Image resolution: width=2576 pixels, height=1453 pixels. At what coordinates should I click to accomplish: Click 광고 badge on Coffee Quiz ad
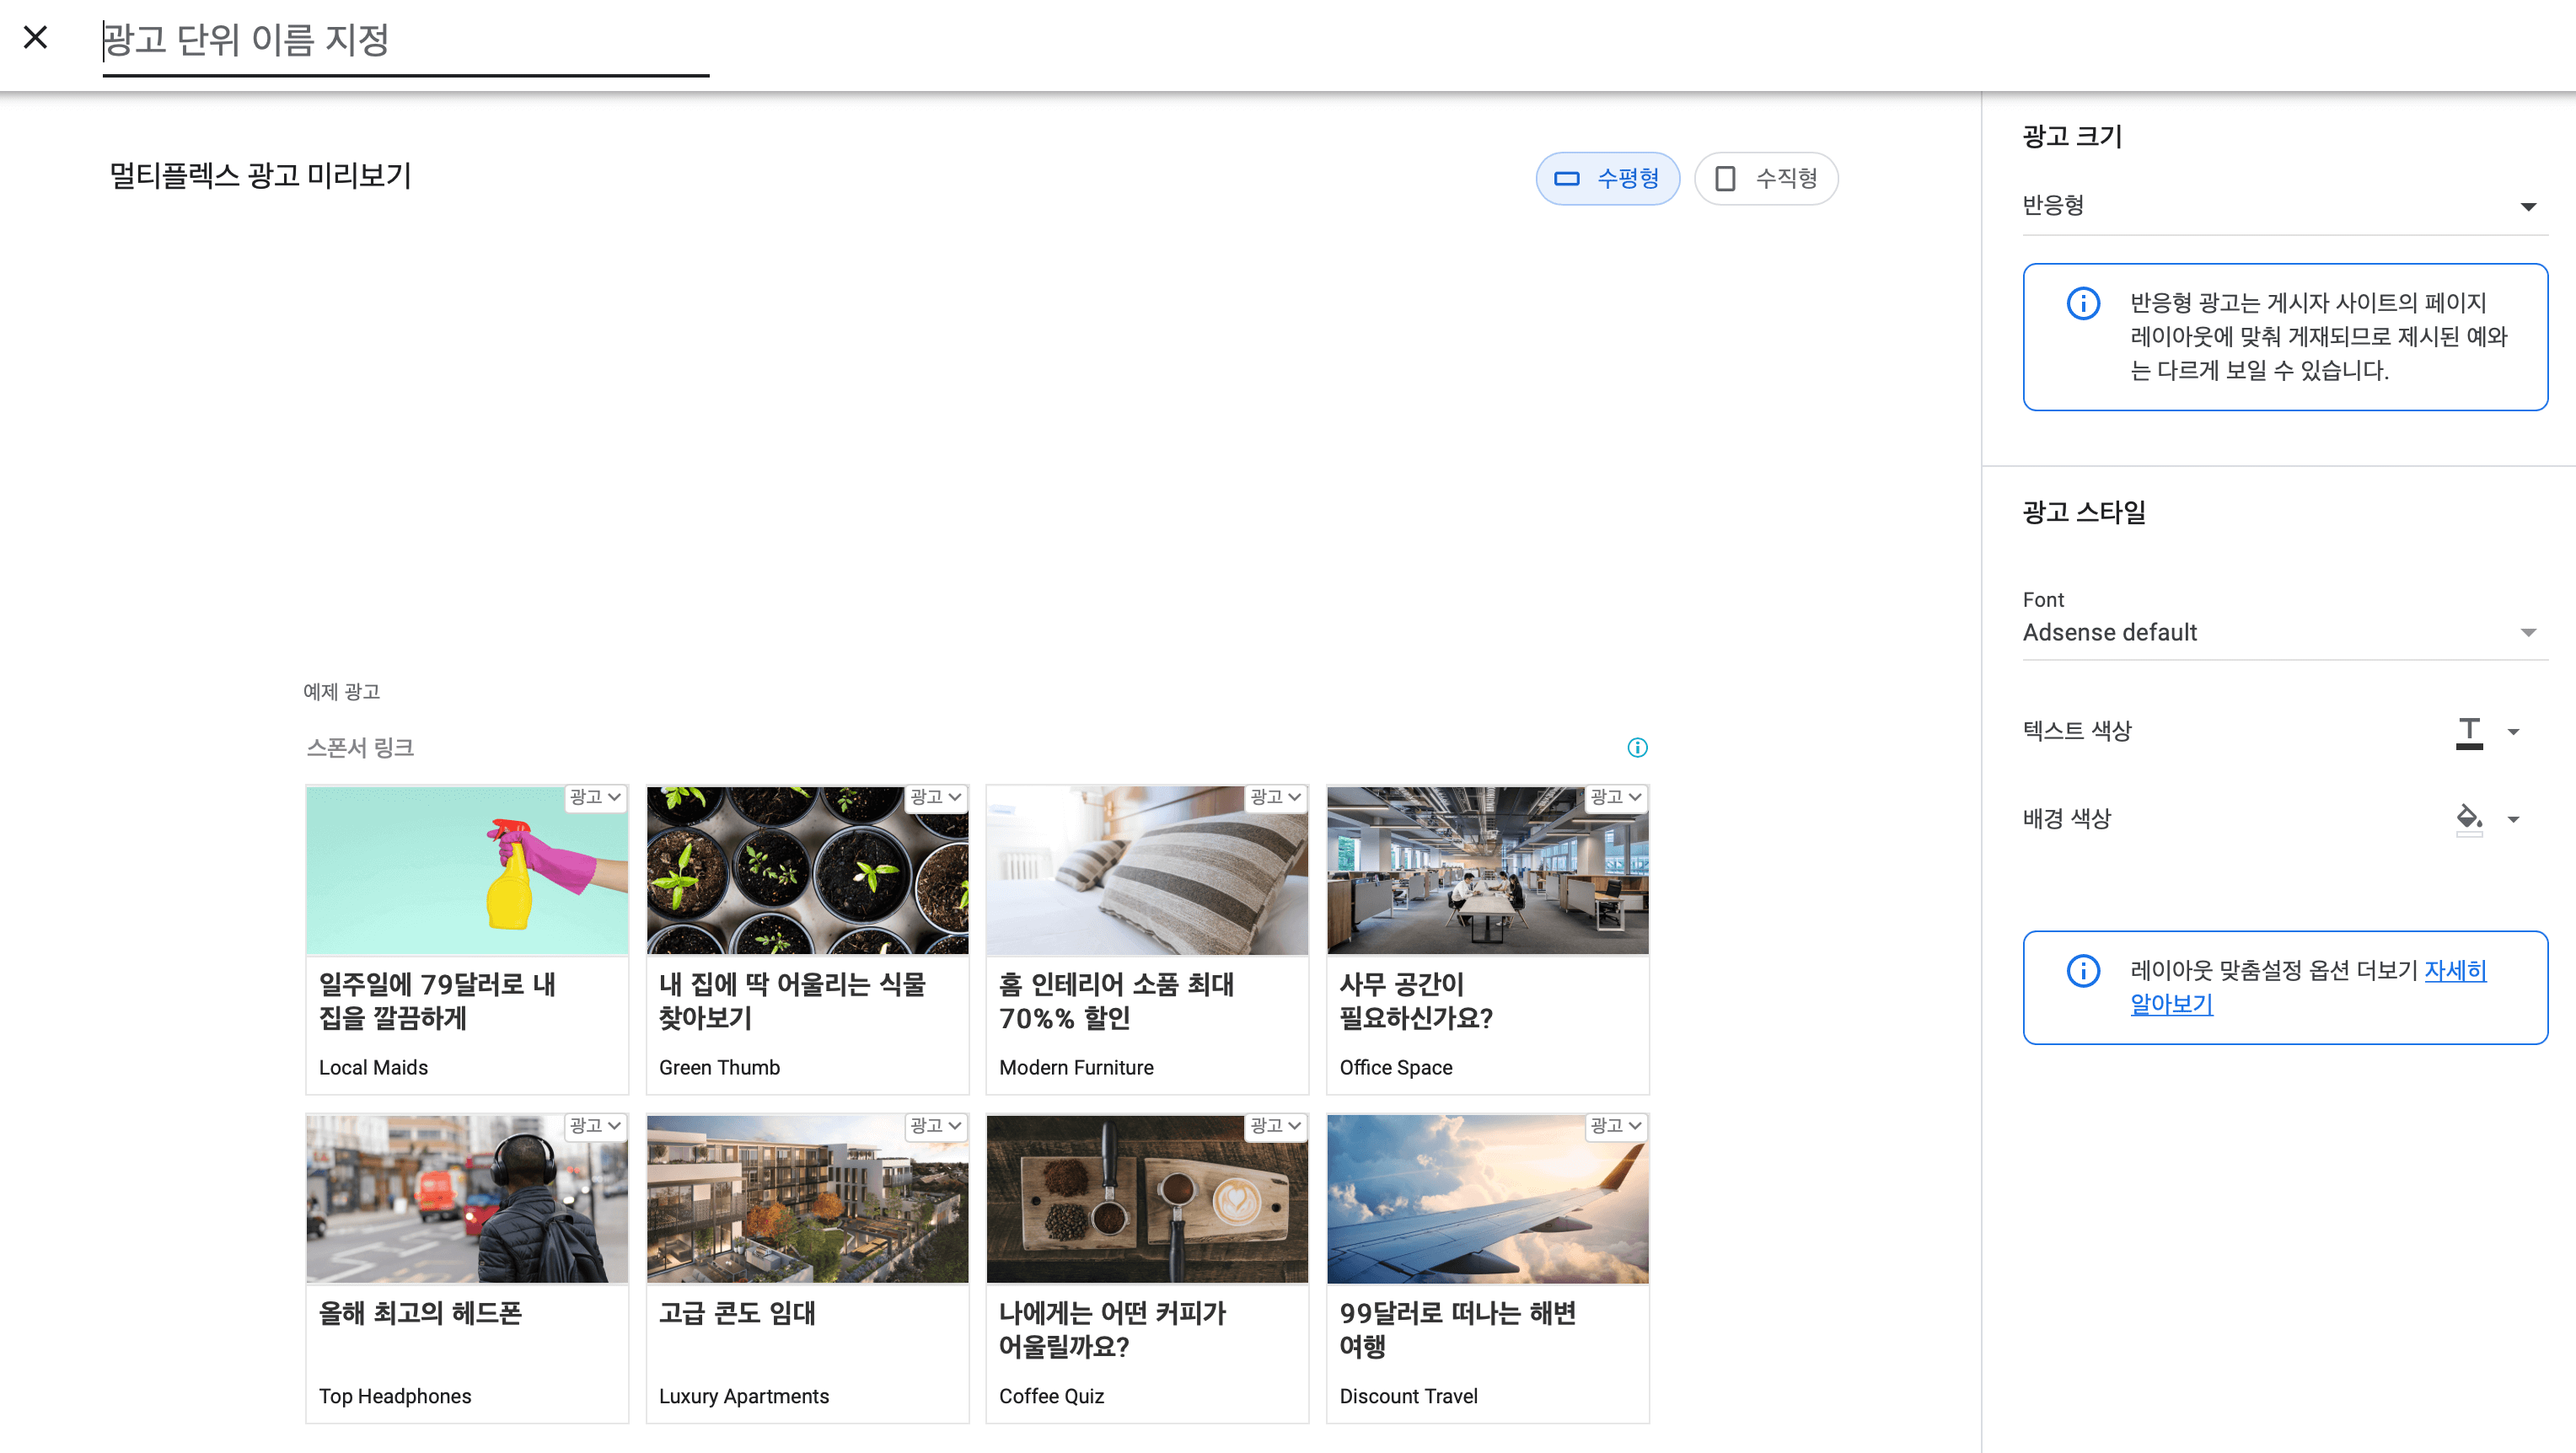(x=1275, y=1126)
